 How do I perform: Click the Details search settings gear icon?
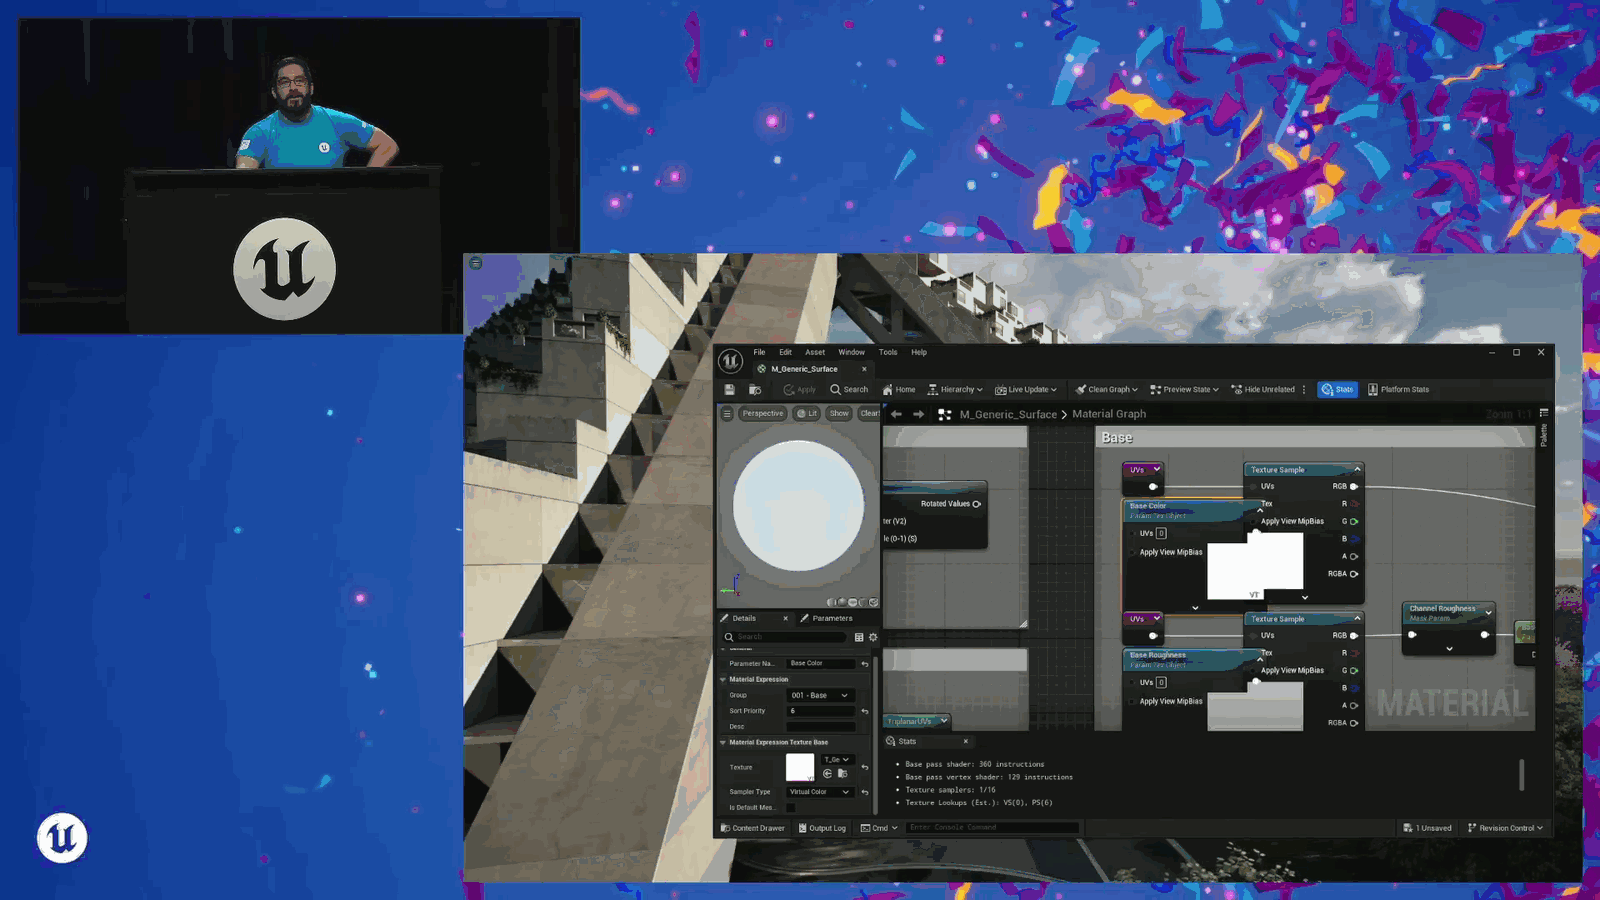coord(873,637)
